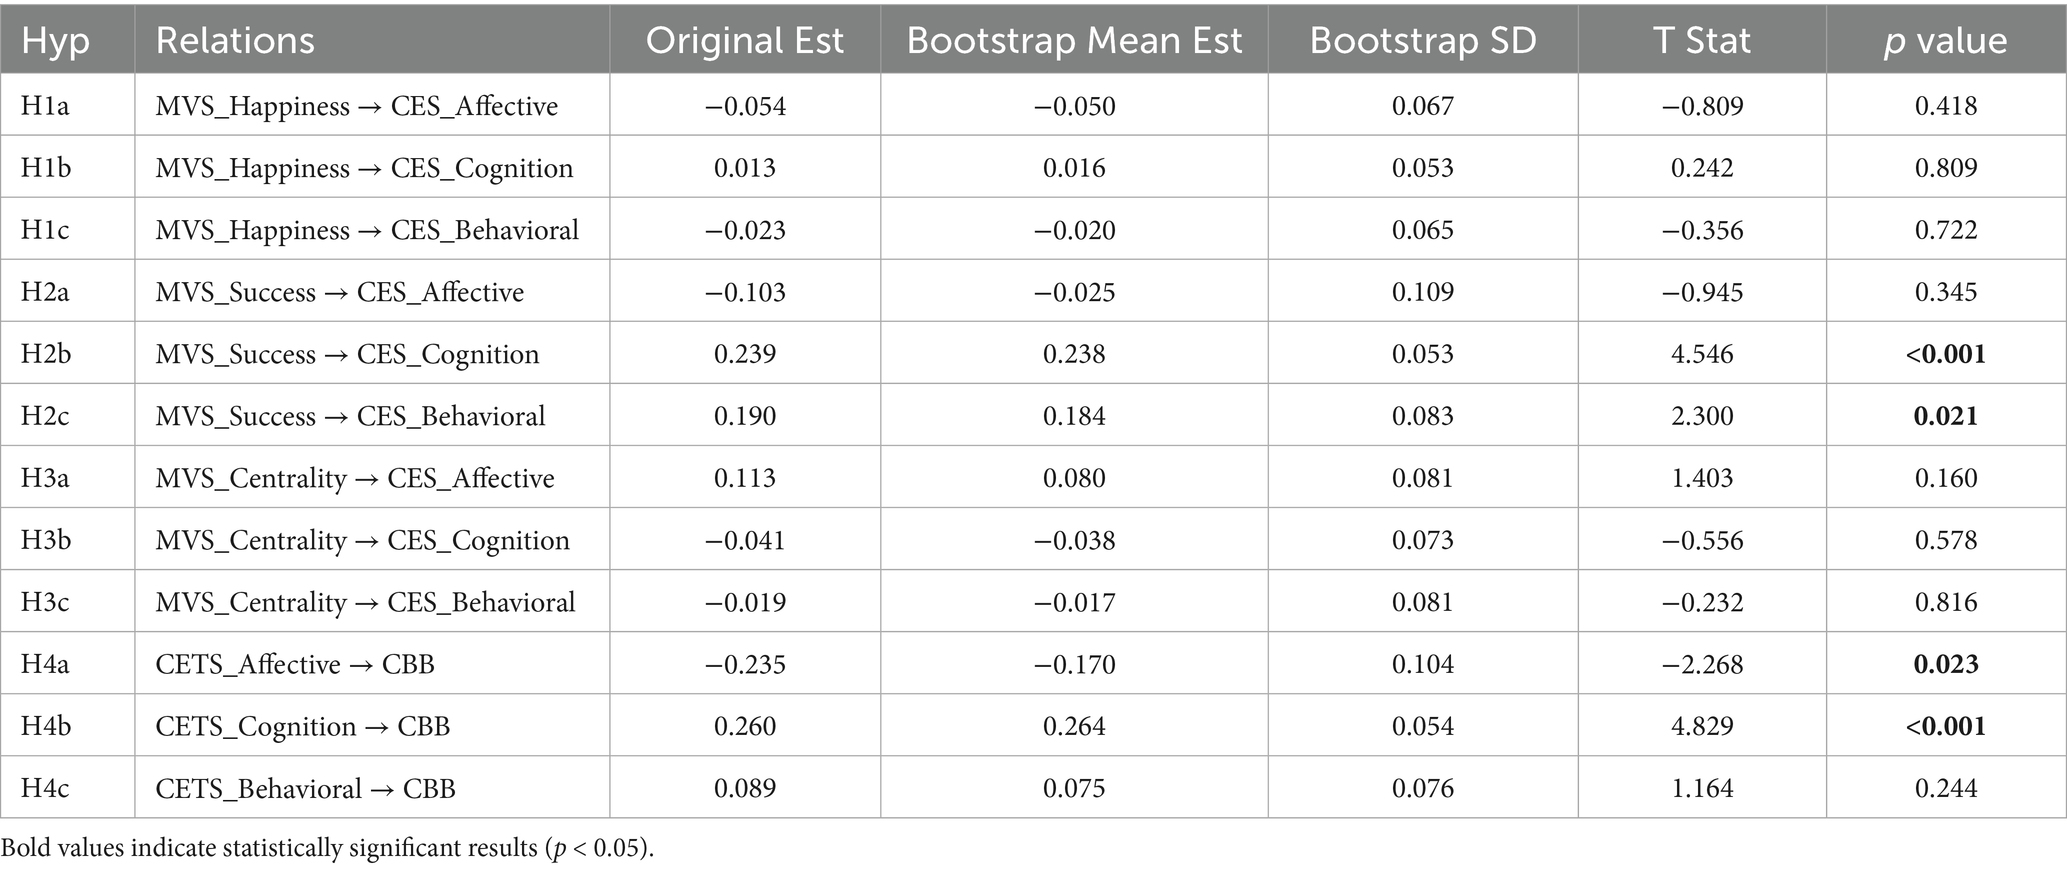This screenshot has width=2067, height=870.
Task: Select the T Stat column header
Action: pyautogui.click(x=1701, y=41)
